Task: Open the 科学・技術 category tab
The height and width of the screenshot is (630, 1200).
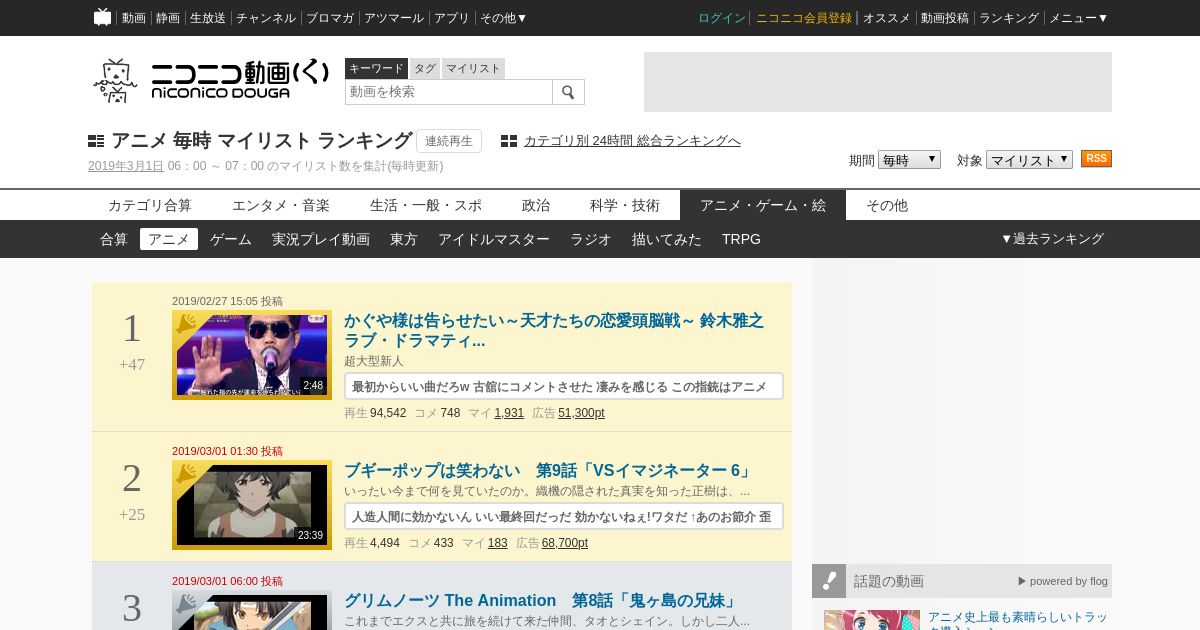Action: [x=625, y=205]
